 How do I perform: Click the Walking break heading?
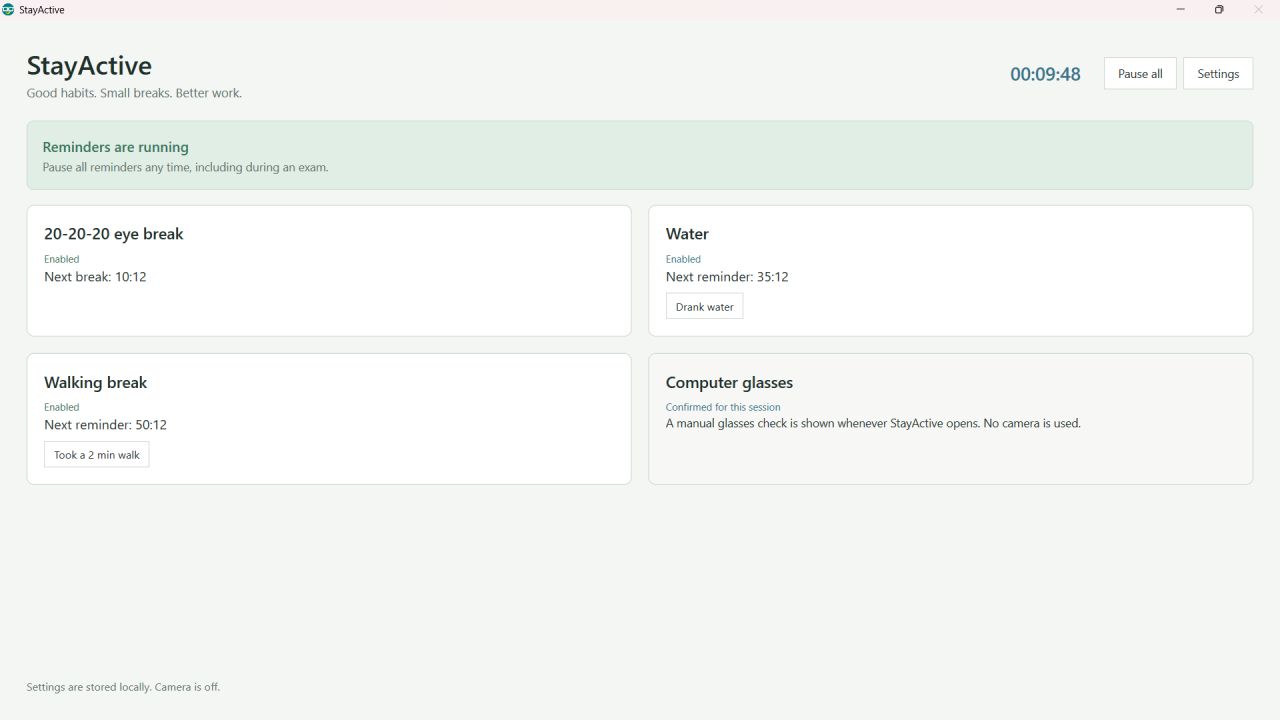click(x=95, y=382)
